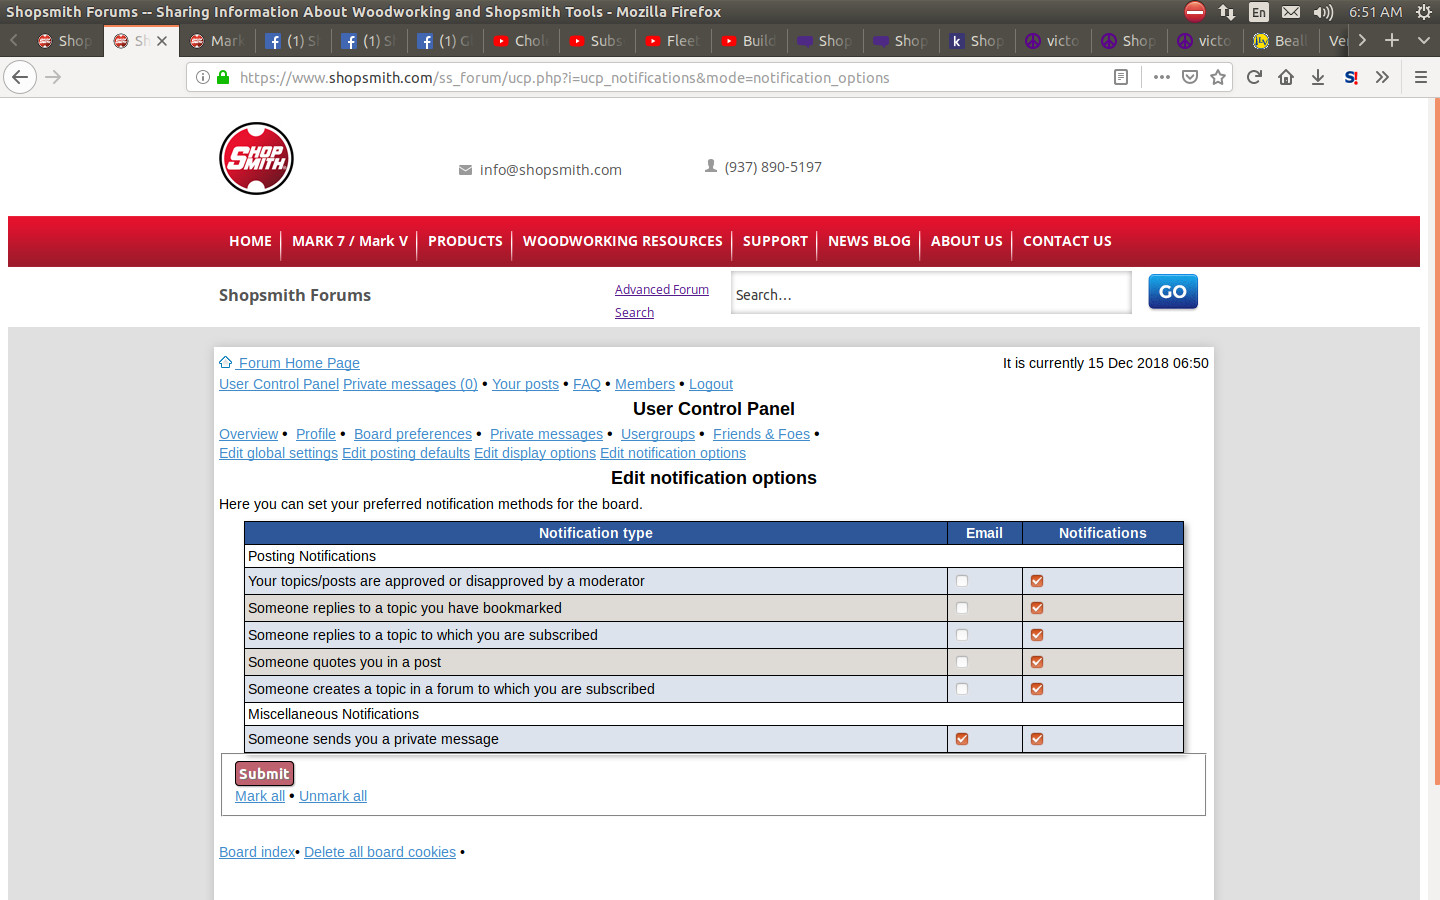
Task: Open the mail indicator in top panel
Action: point(1291,12)
